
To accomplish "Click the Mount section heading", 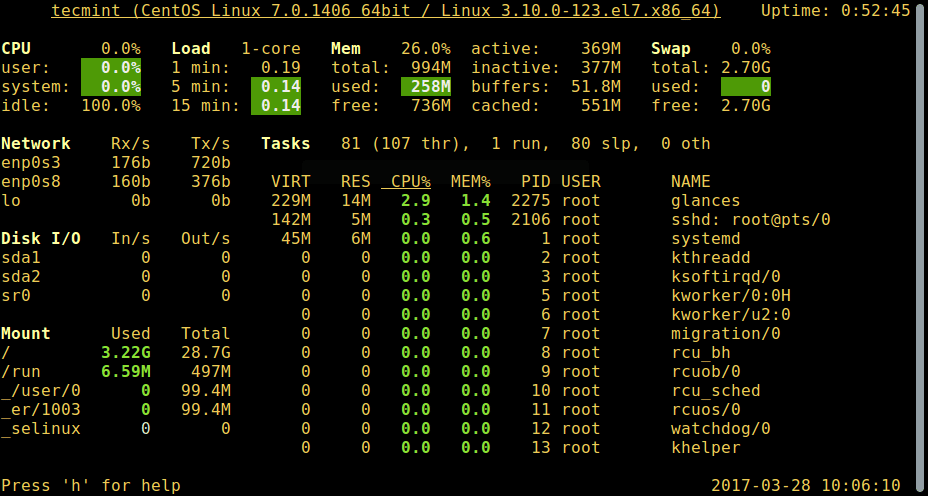I will click(x=26, y=333).
